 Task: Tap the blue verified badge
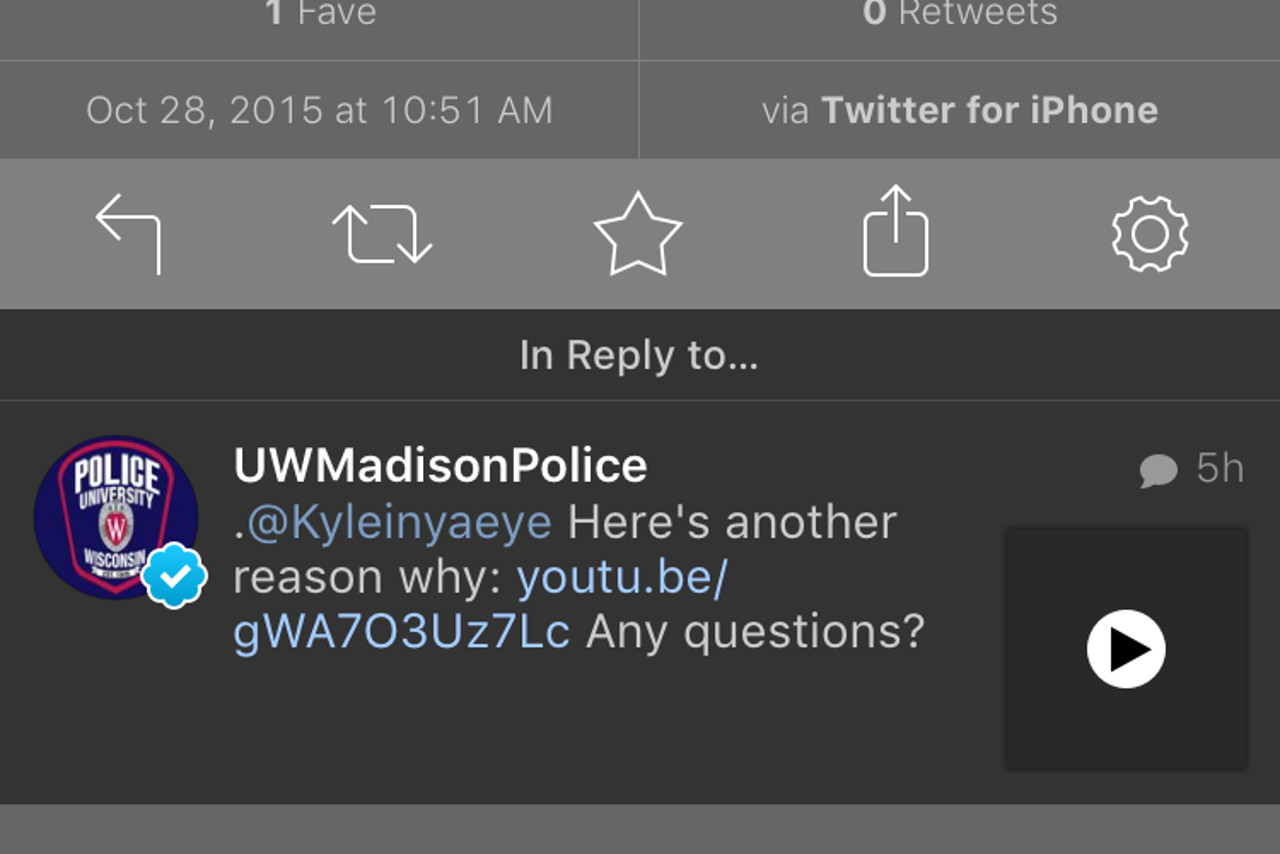pyautogui.click(x=175, y=575)
